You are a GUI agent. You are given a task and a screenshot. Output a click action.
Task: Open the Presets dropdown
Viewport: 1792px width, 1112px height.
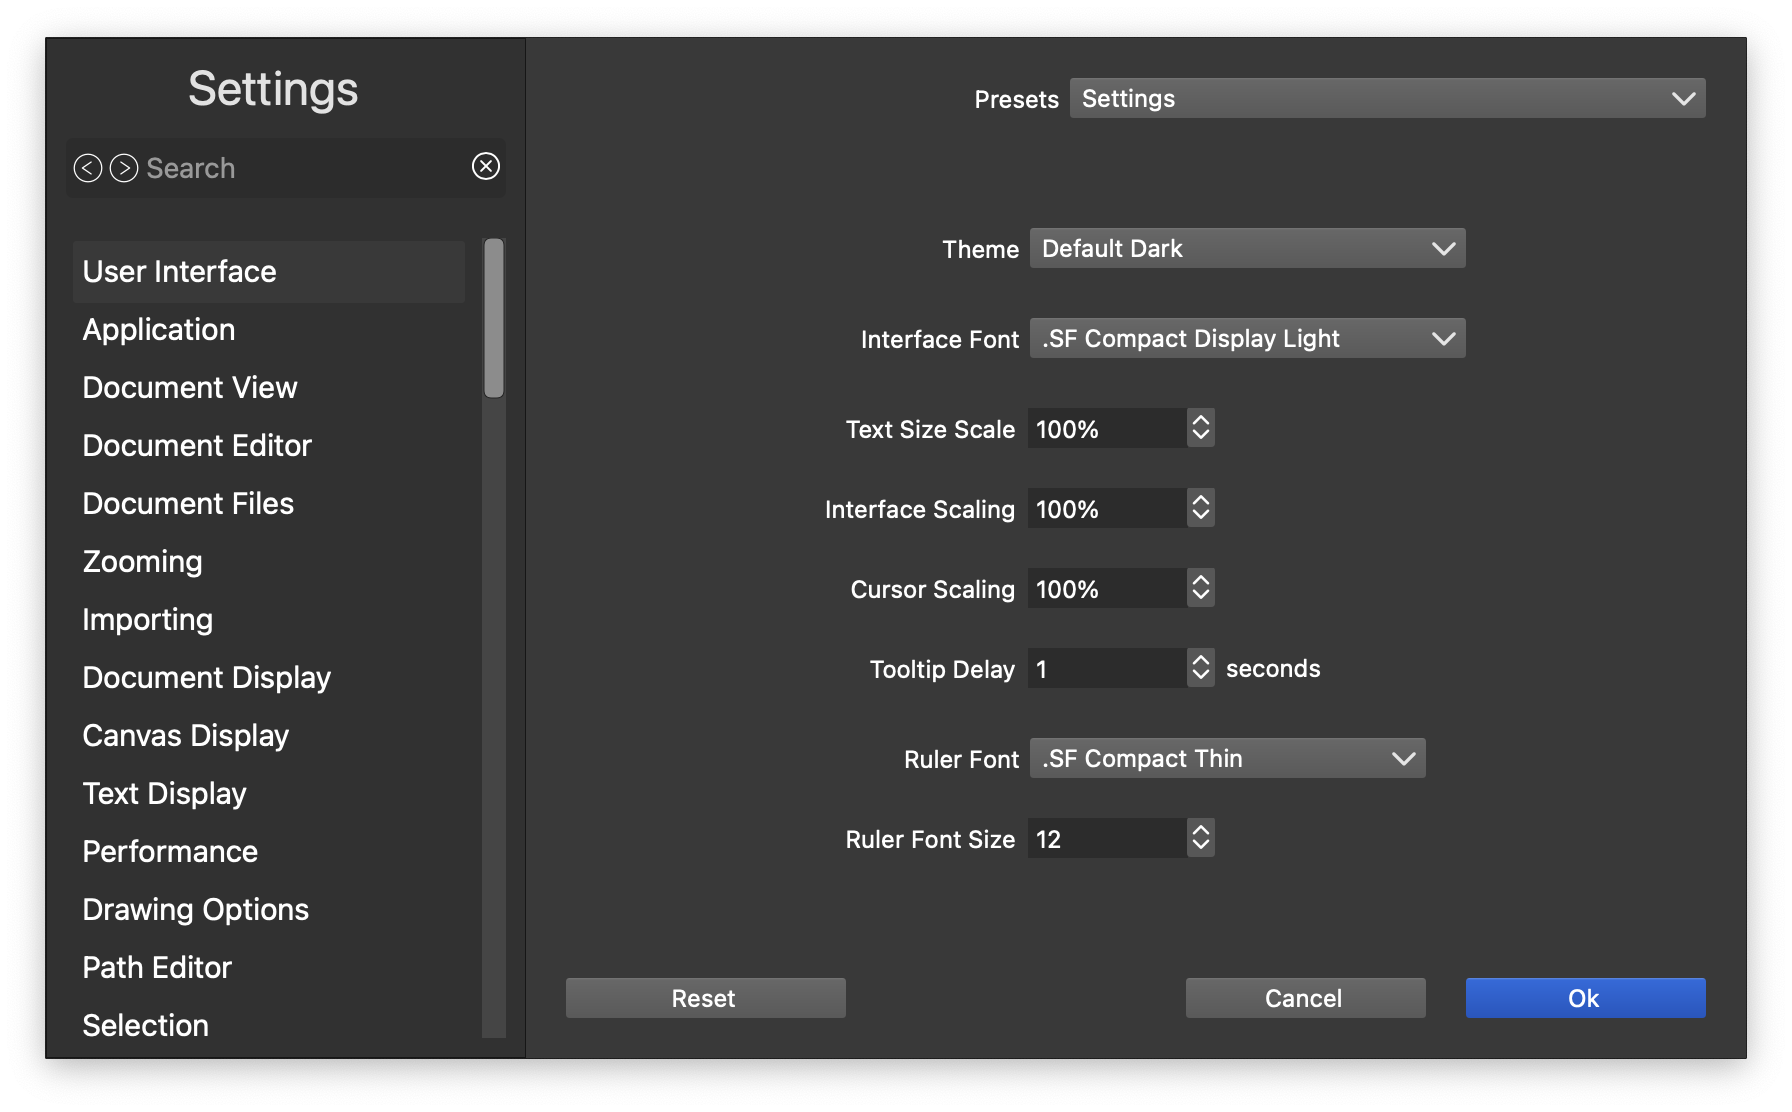[x=1387, y=98]
